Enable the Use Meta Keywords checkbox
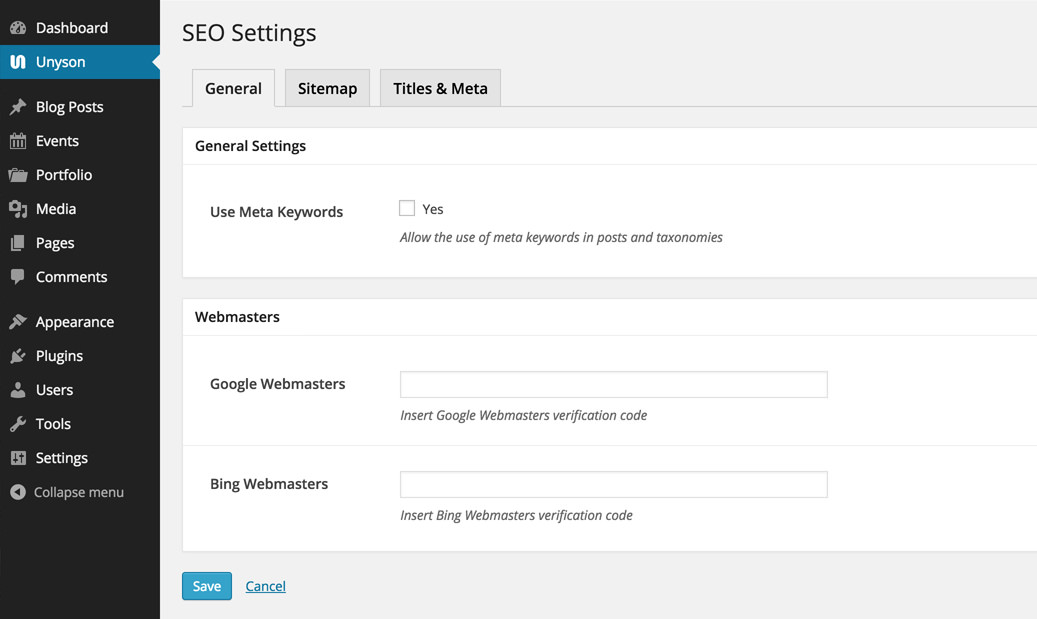 (x=407, y=208)
